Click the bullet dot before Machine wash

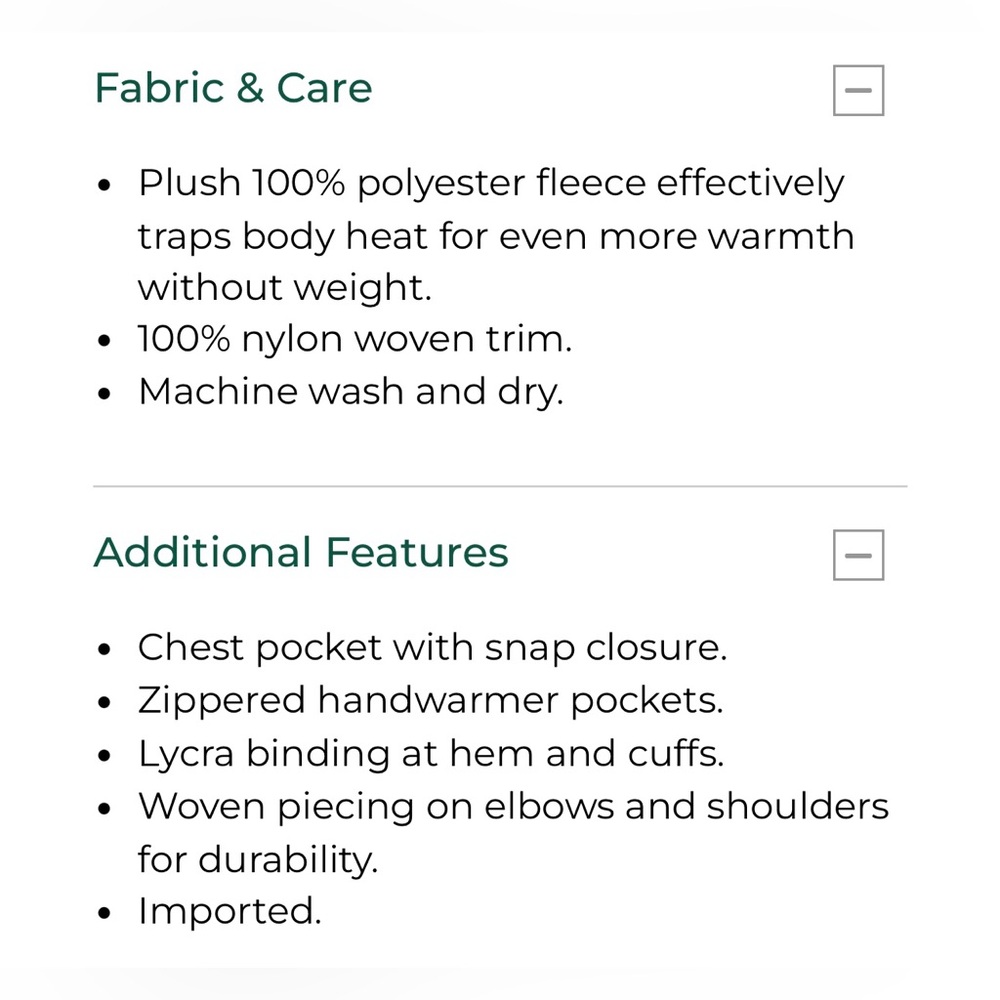[x=105, y=393]
